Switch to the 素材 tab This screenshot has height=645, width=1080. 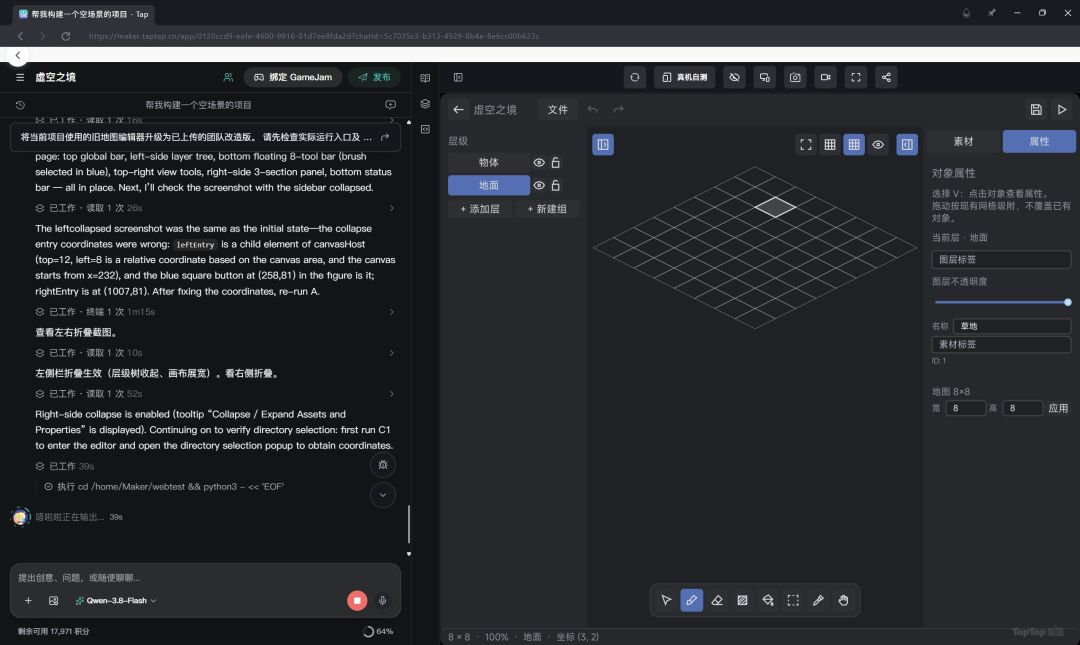coord(964,141)
